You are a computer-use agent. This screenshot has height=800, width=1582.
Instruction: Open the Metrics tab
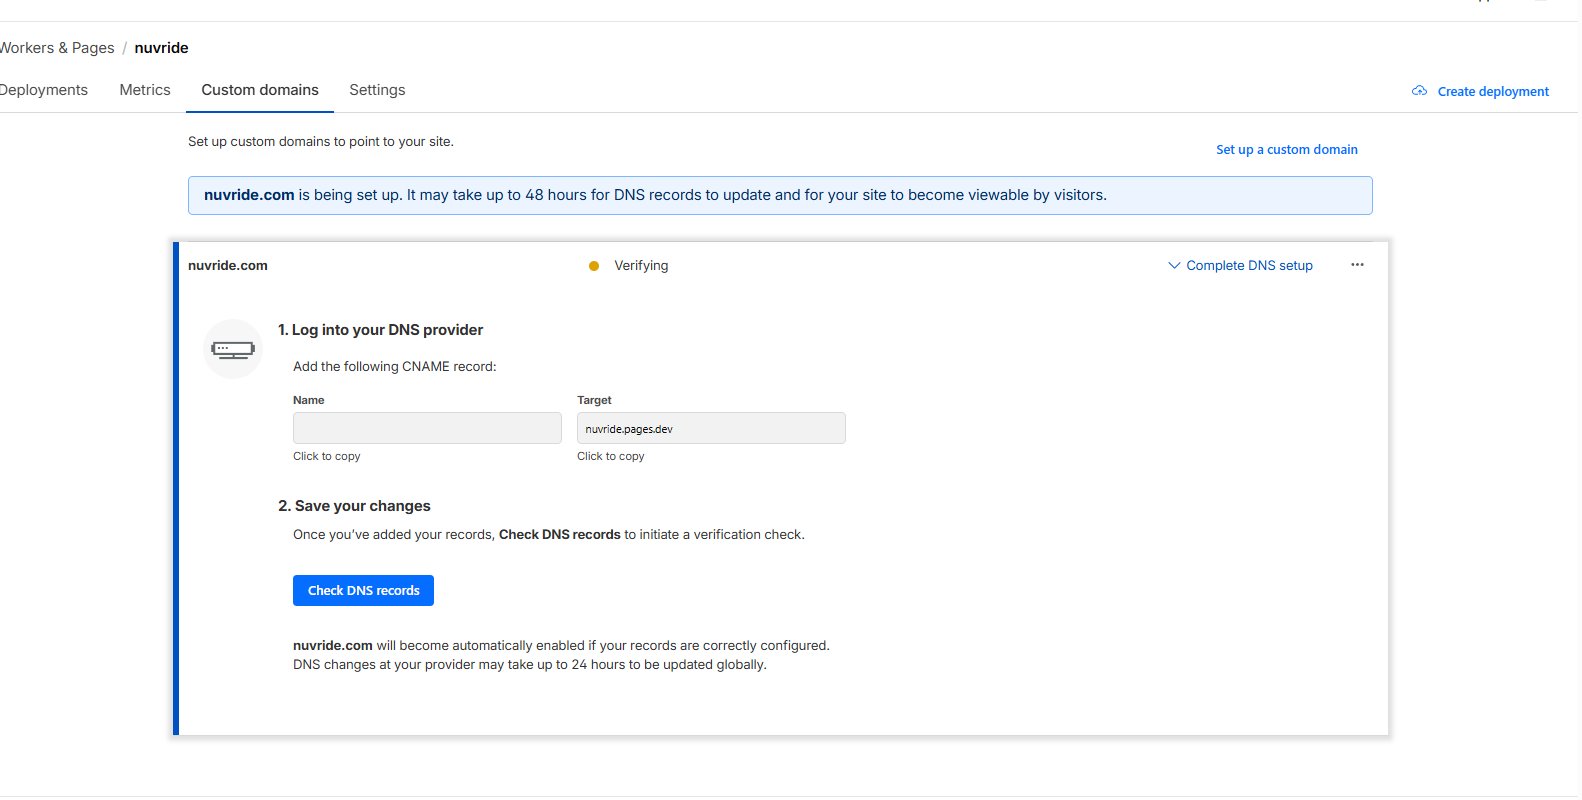145,90
